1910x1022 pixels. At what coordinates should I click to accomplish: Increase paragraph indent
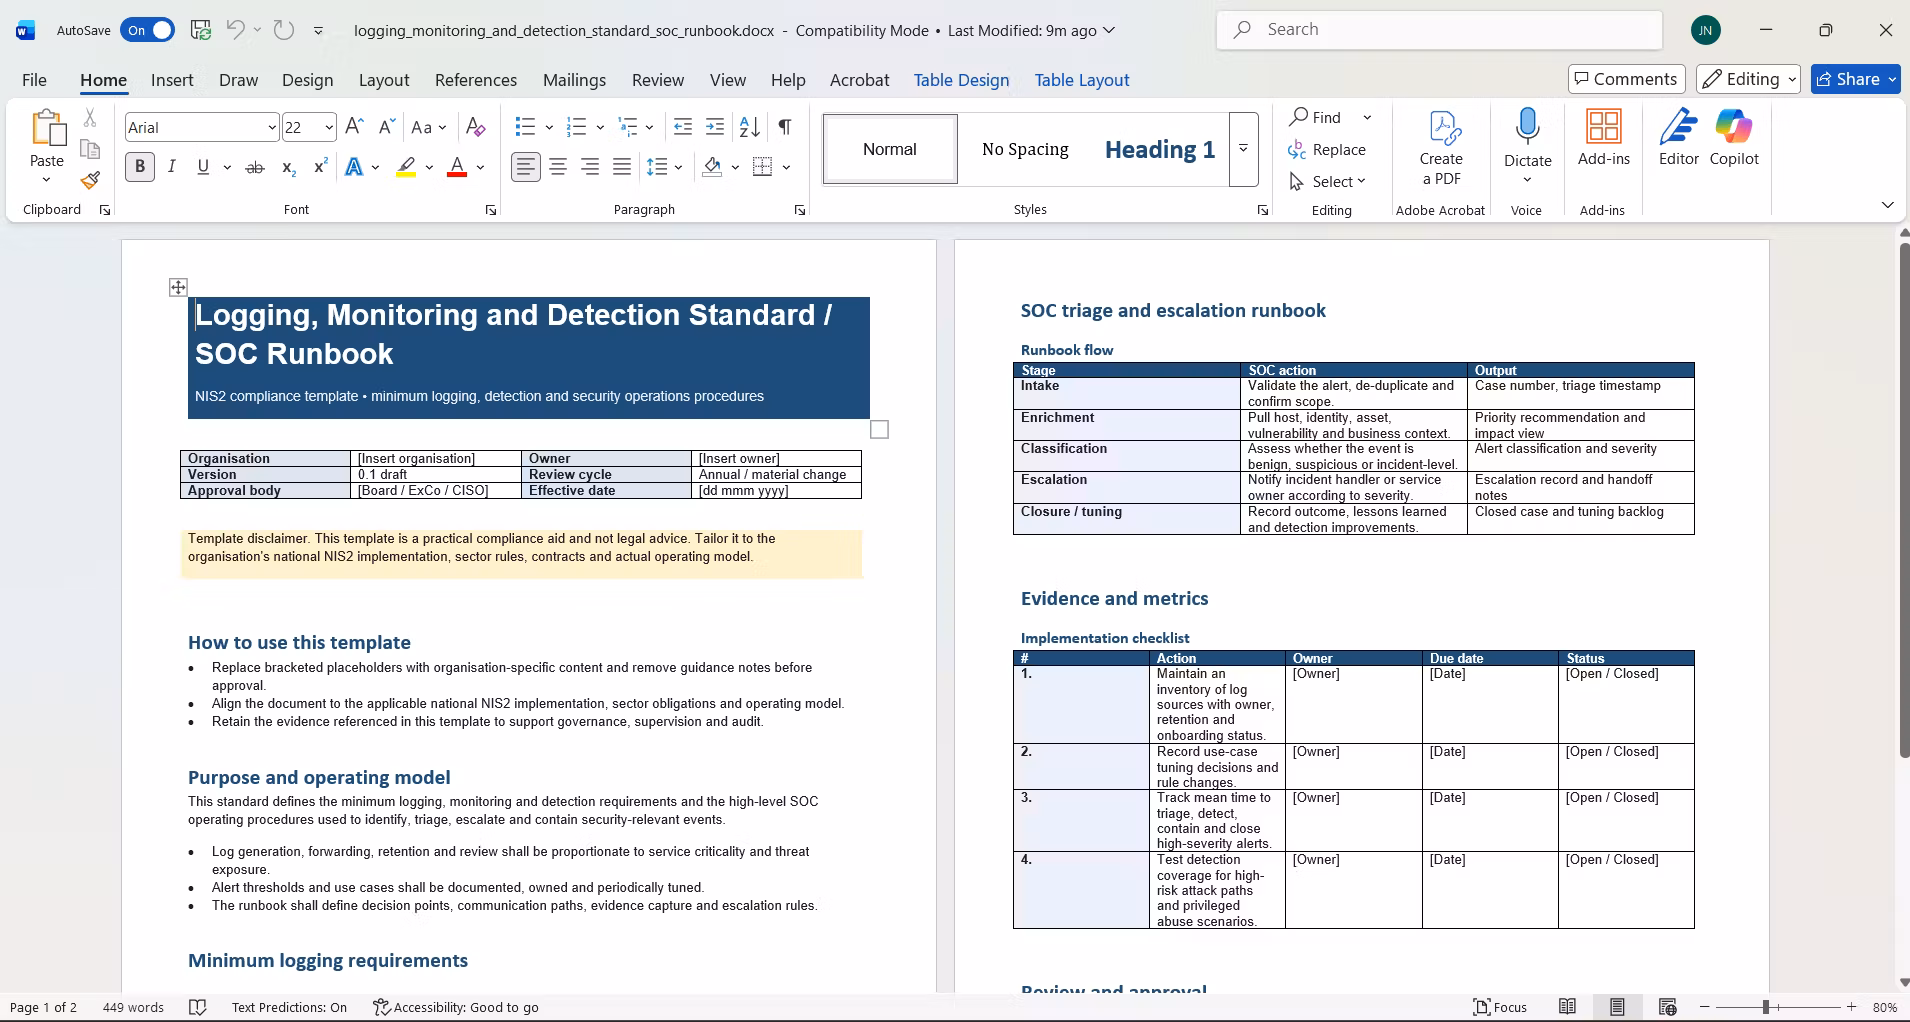(x=715, y=127)
